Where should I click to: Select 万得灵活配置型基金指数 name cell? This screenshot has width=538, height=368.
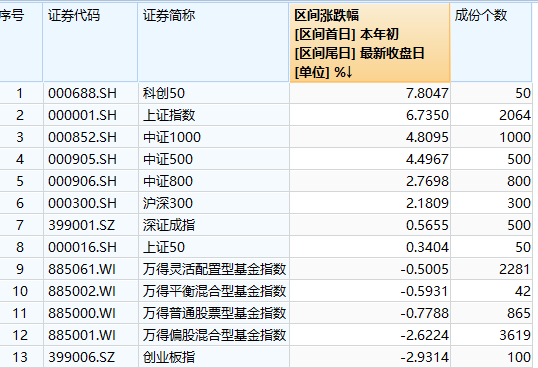coord(214,269)
